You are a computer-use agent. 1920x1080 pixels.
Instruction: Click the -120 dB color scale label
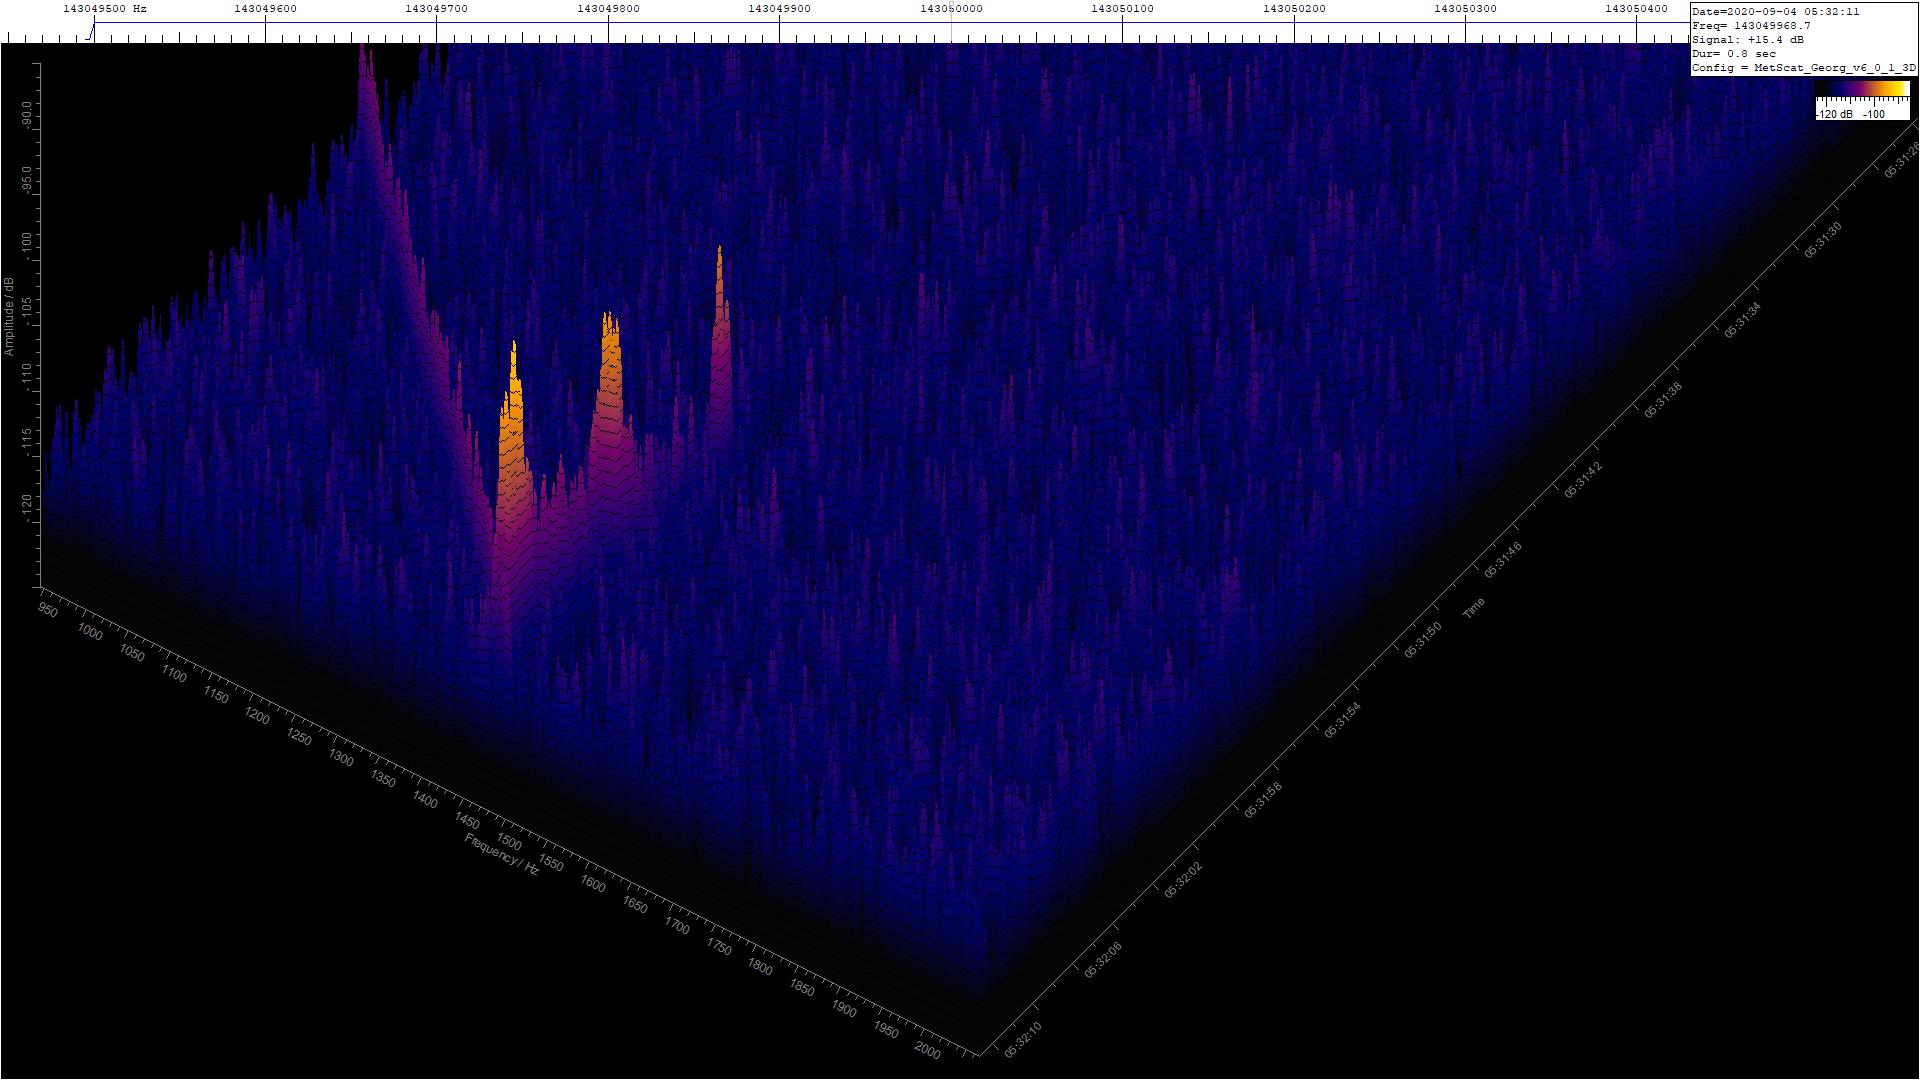tap(1835, 114)
